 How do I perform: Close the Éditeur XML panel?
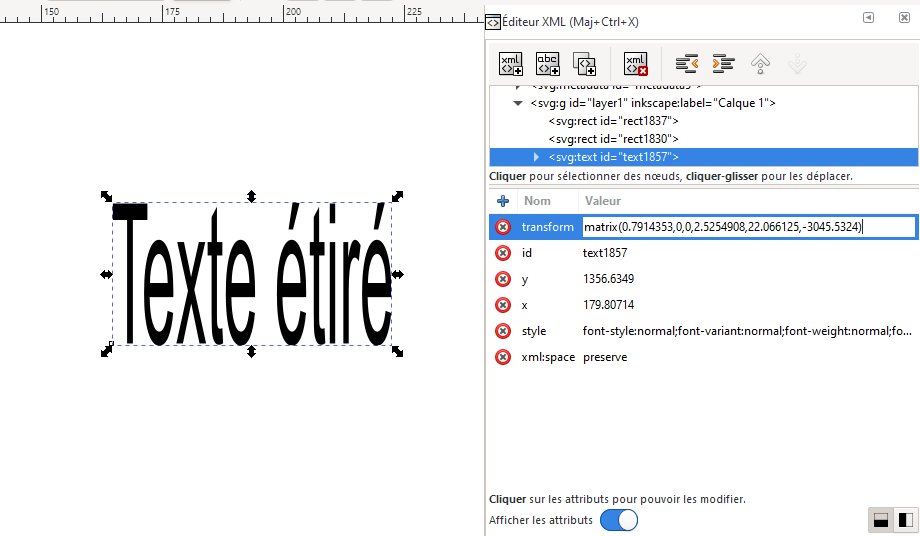(x=904, y=18)
